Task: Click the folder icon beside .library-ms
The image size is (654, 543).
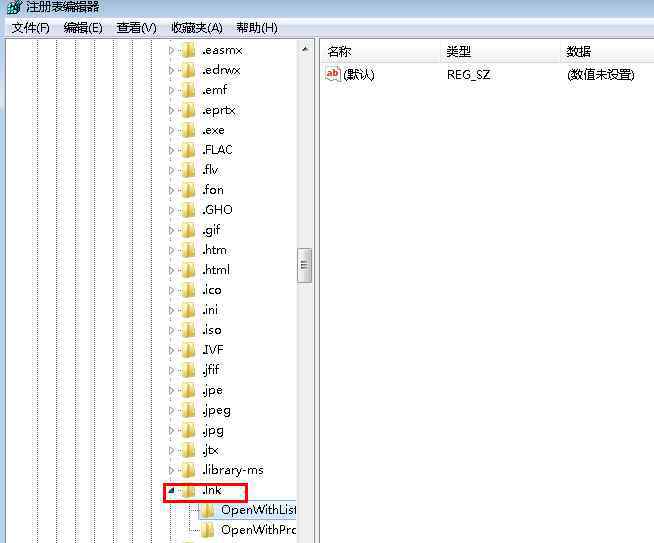Action: point(188,470)
